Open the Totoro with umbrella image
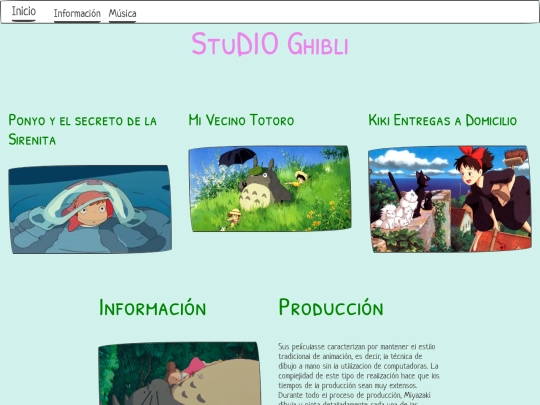 click(270, 188)
